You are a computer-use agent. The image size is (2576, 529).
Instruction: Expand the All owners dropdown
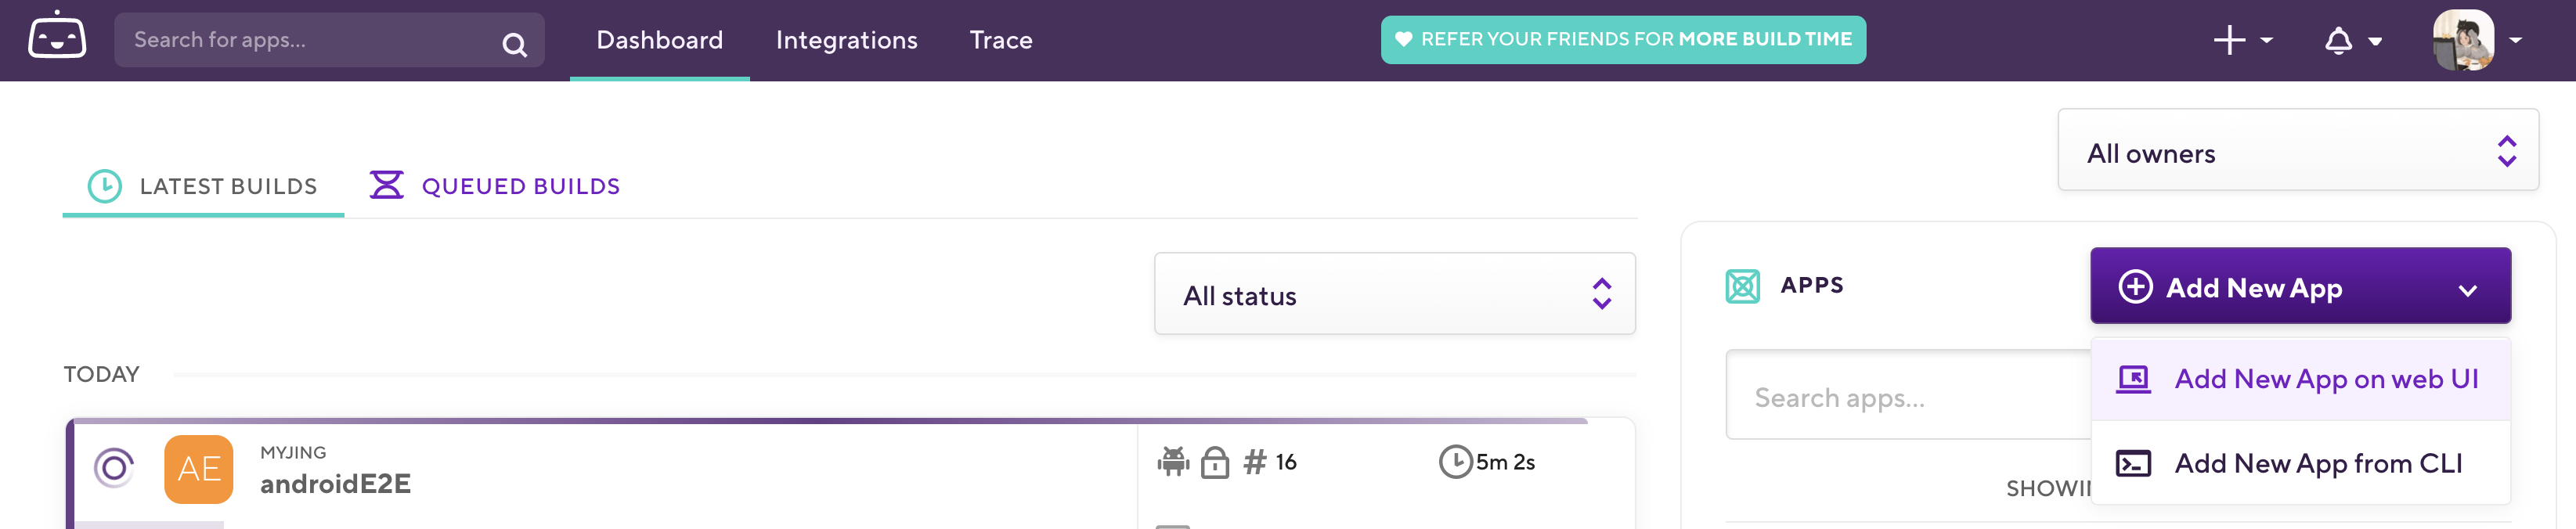[x=2297, y=151]
